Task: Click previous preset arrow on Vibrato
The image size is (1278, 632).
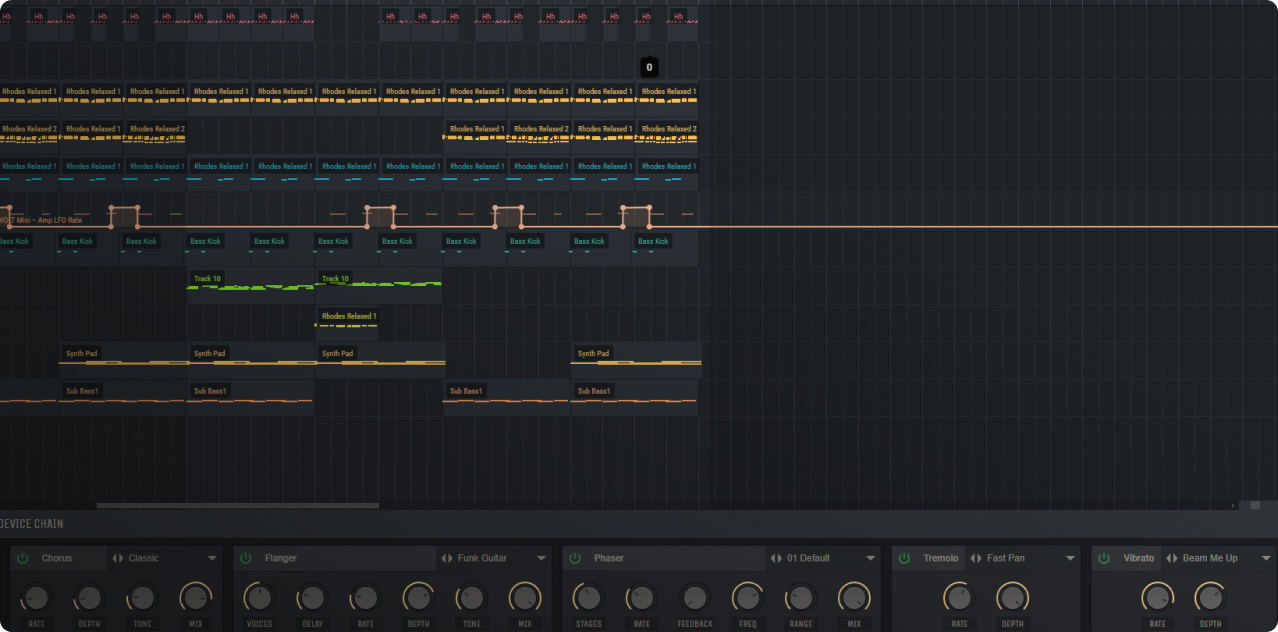Action: click(x=1168, y=558)
